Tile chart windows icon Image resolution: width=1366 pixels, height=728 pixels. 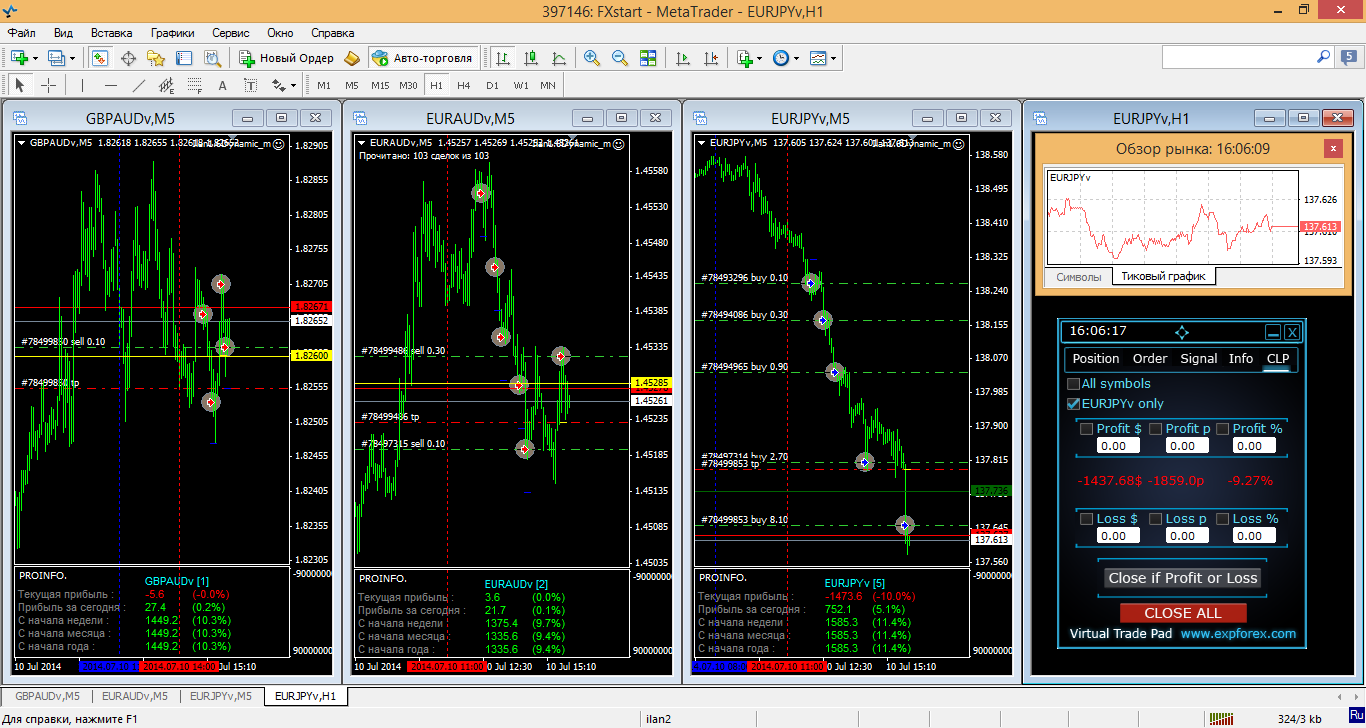[648, 58]
